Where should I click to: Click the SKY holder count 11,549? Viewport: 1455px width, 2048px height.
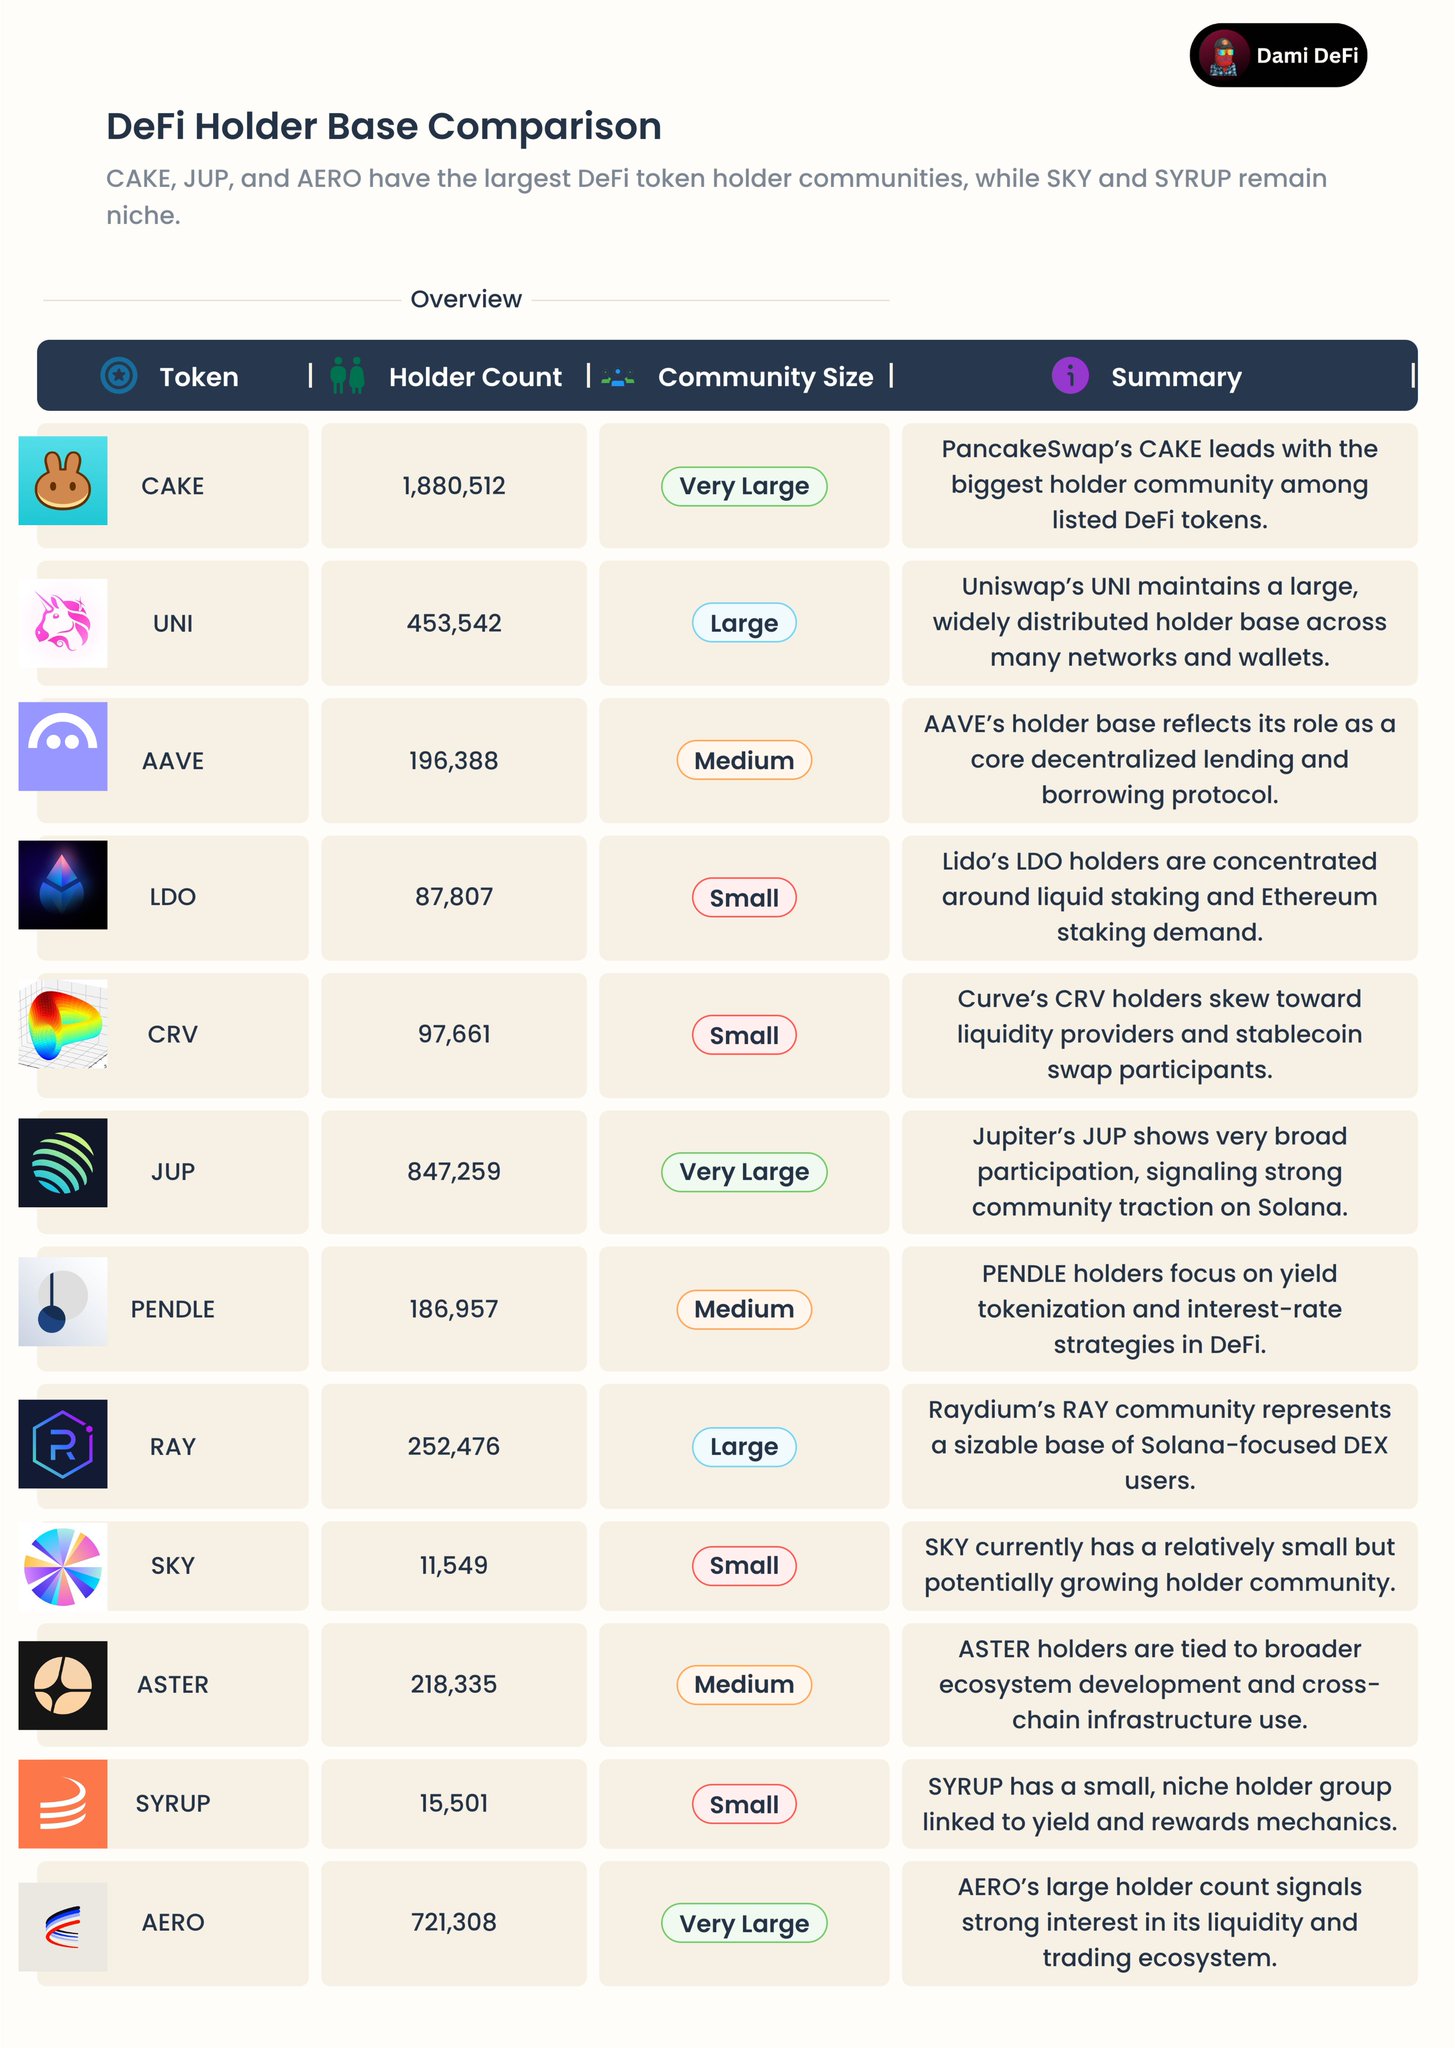point(454,1565)
